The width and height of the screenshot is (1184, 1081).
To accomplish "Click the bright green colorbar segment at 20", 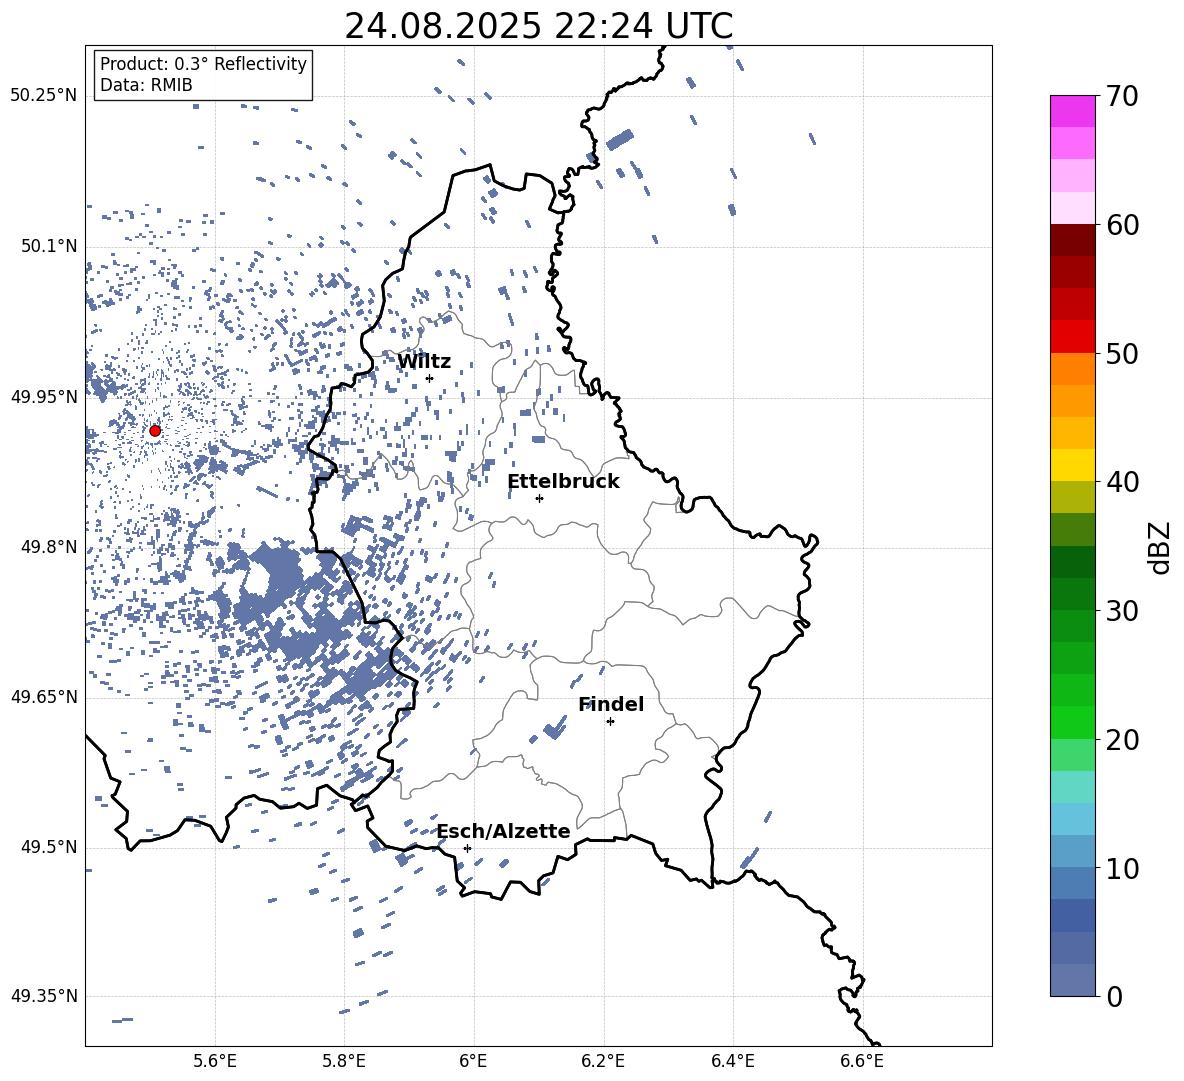I will (1072, 722).
